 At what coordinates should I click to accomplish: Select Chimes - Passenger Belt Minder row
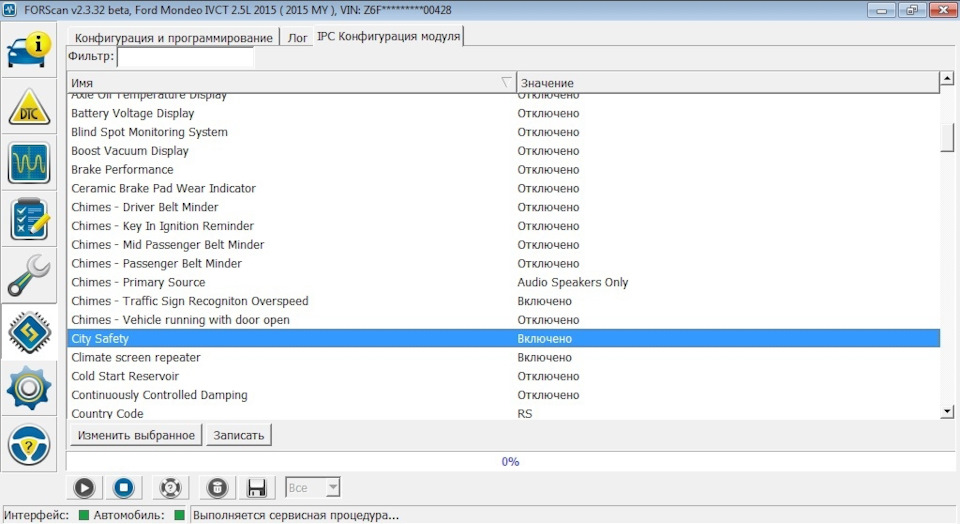(x=503, y=263)
